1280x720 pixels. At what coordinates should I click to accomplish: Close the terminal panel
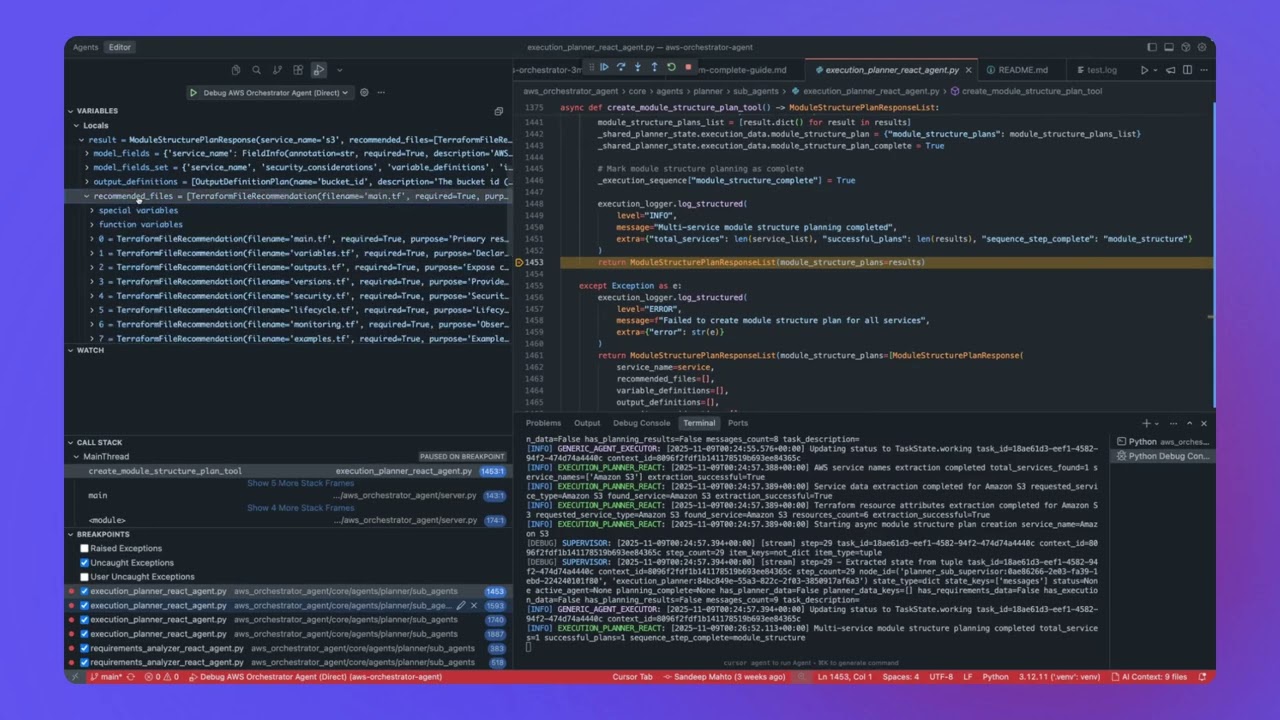click(x=1203, y=423)
